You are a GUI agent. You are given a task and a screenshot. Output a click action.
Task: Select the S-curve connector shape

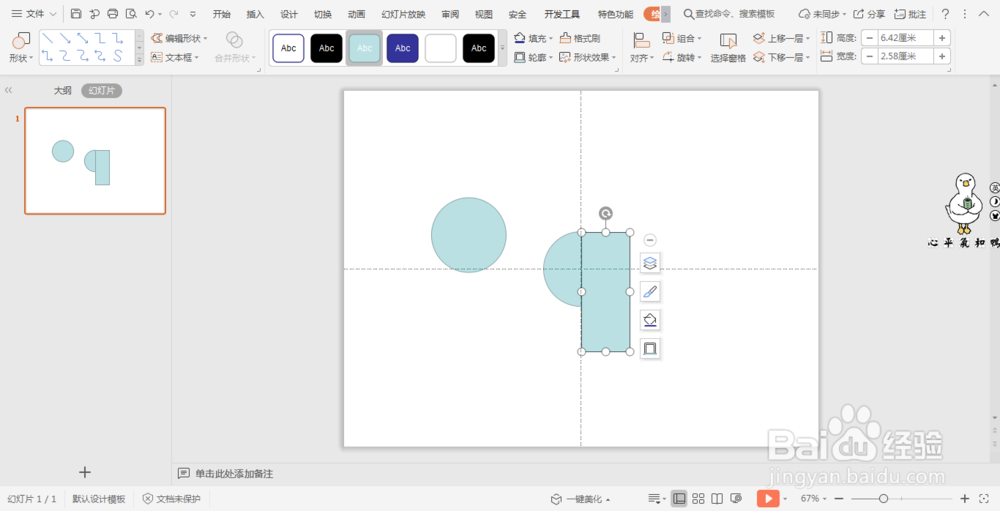coord(117,56)
